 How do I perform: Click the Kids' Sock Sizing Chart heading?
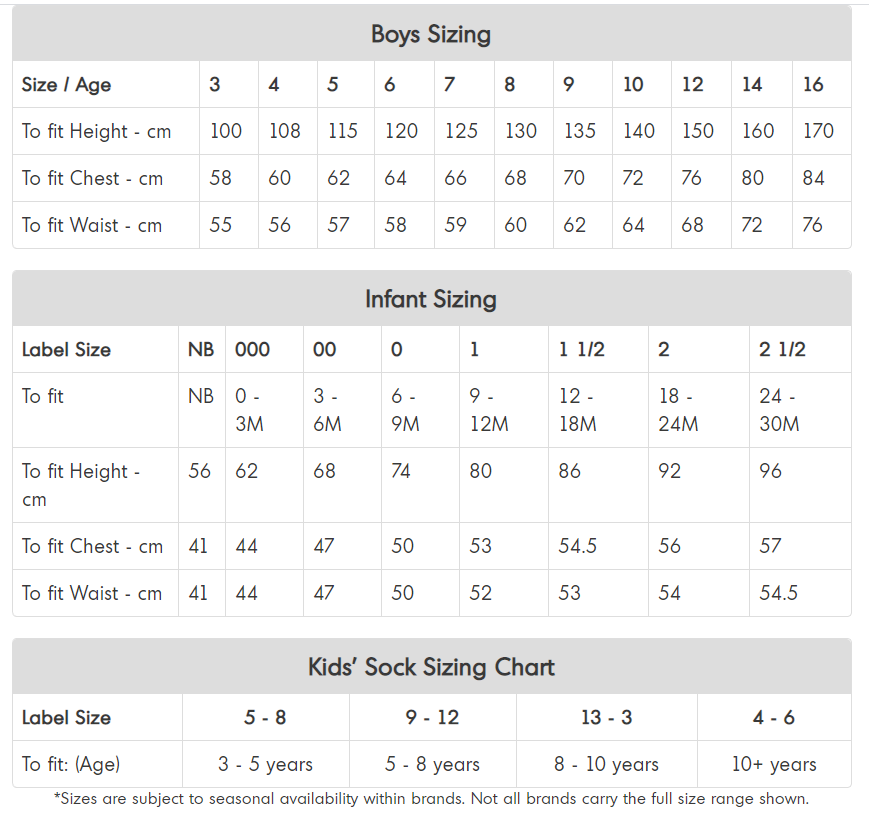(431, 667)
